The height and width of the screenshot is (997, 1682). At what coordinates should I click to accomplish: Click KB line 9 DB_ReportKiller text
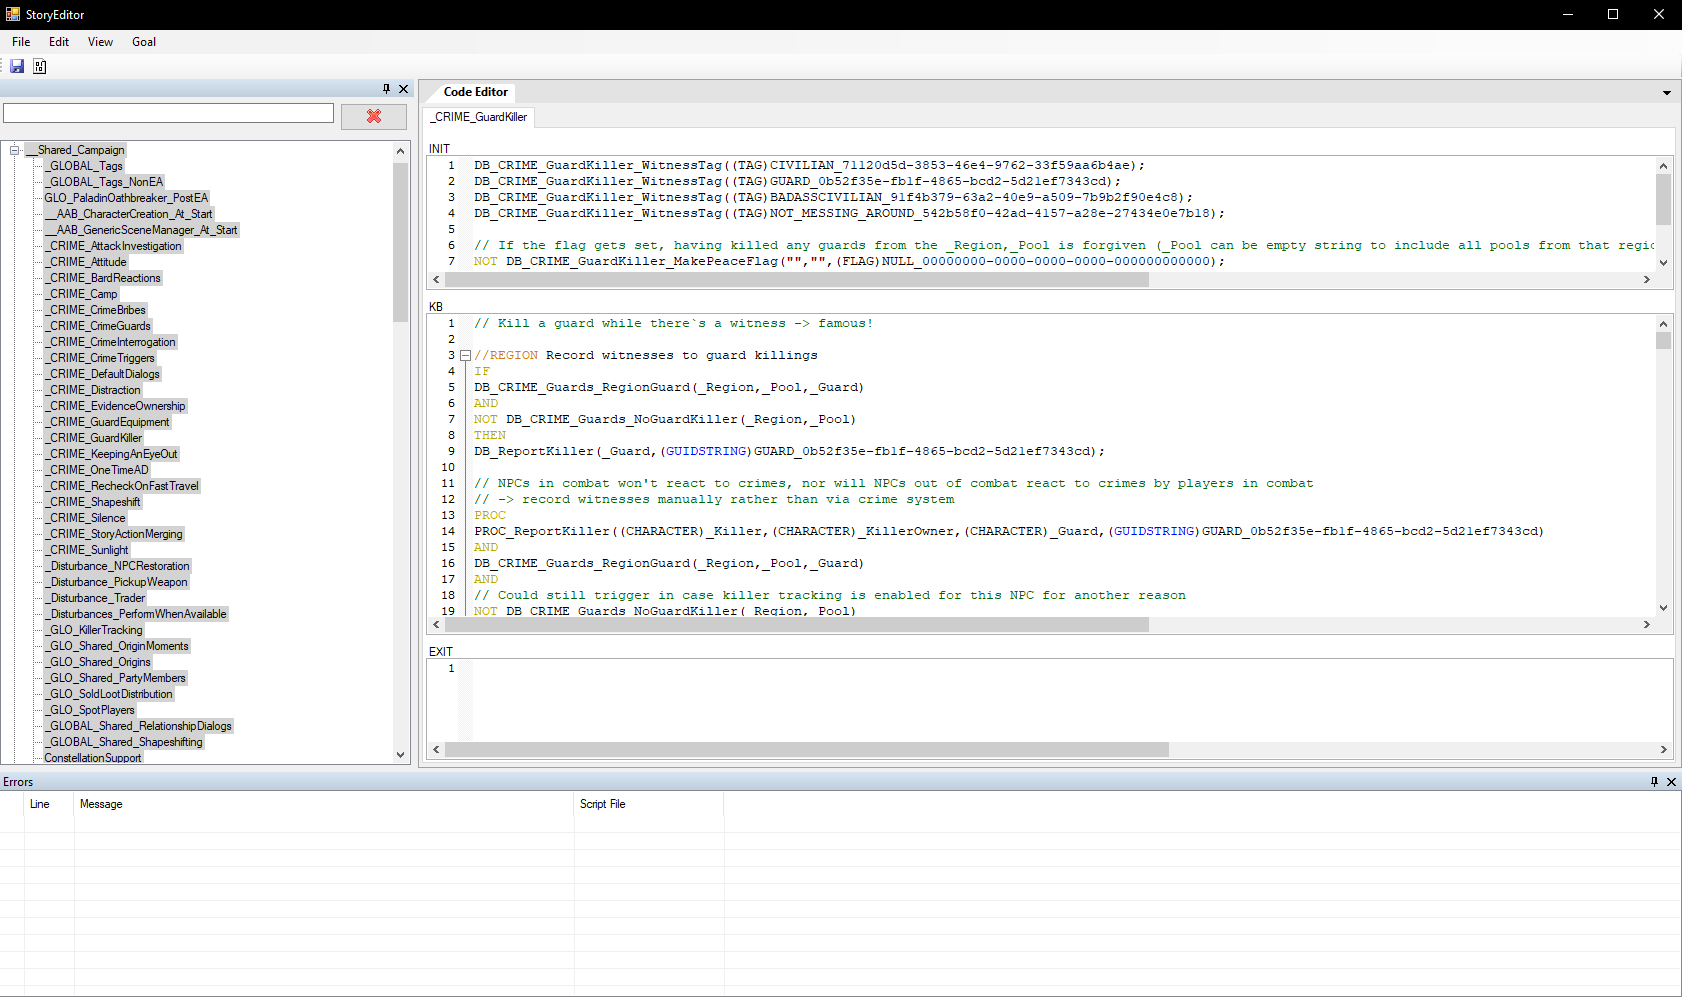tap(534, 451)
